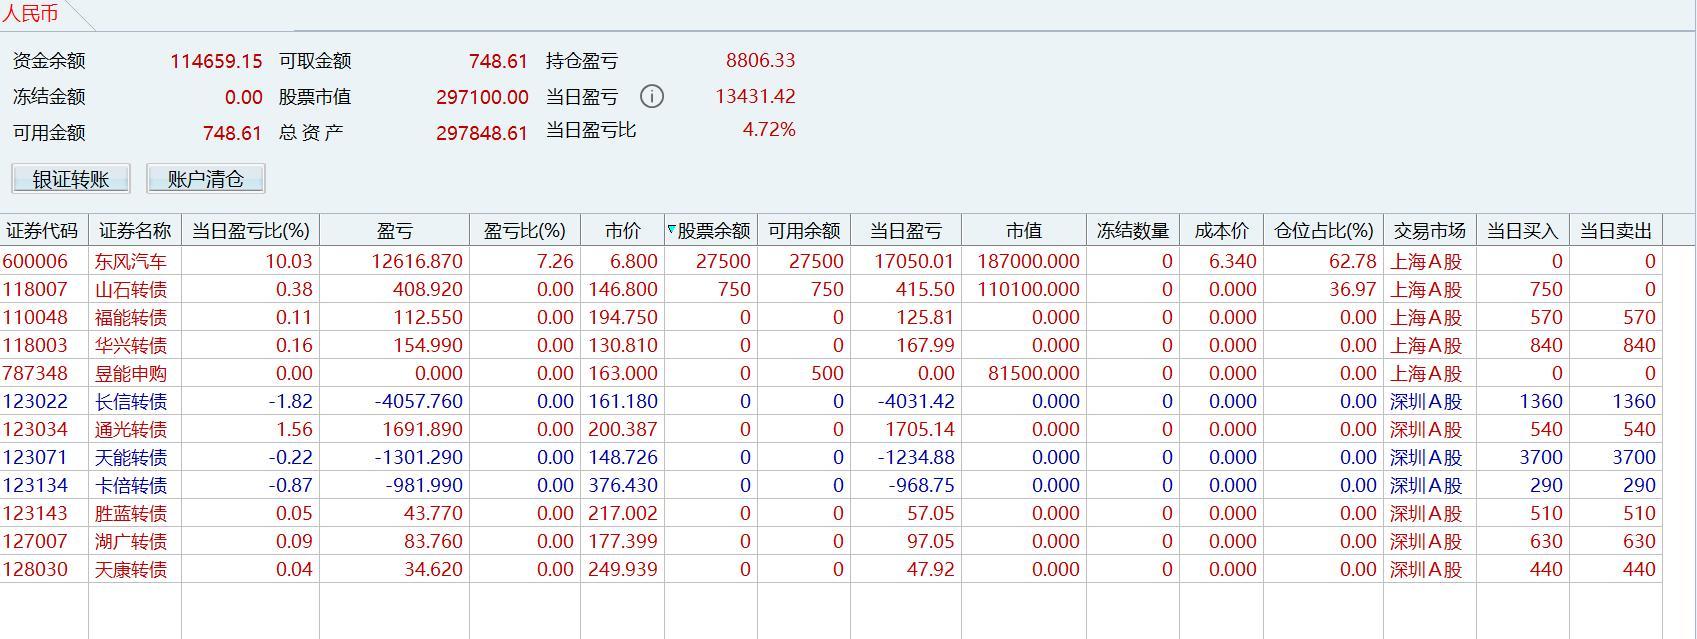Image resolution: width=1697 pixels, height=639 pixels.
Task: Click the market value cell 187000.000
Action: pyautogui.click(x=1026, y=261)
